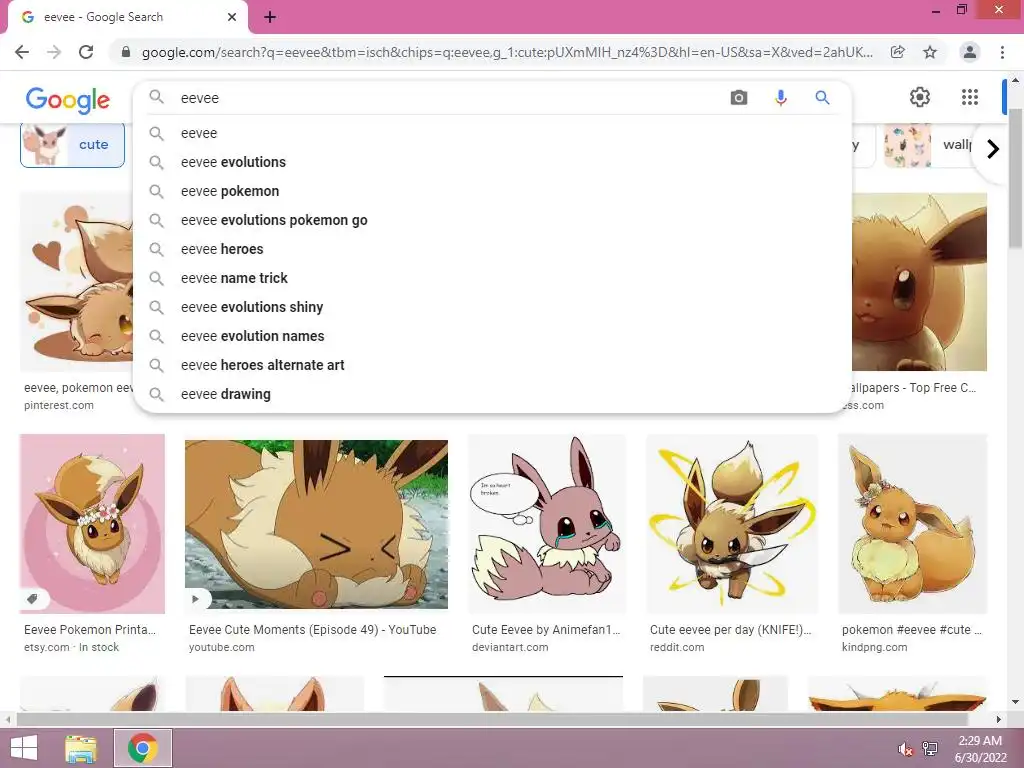
Task: Open Chrome three-dot menu
Action: pyautogui.click(x=1002, y=52)
